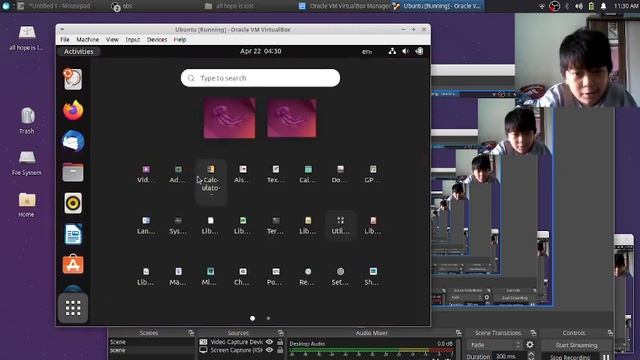Click the Show Applications grid button
Screen dimensions: 640x360
coord(73,308)
